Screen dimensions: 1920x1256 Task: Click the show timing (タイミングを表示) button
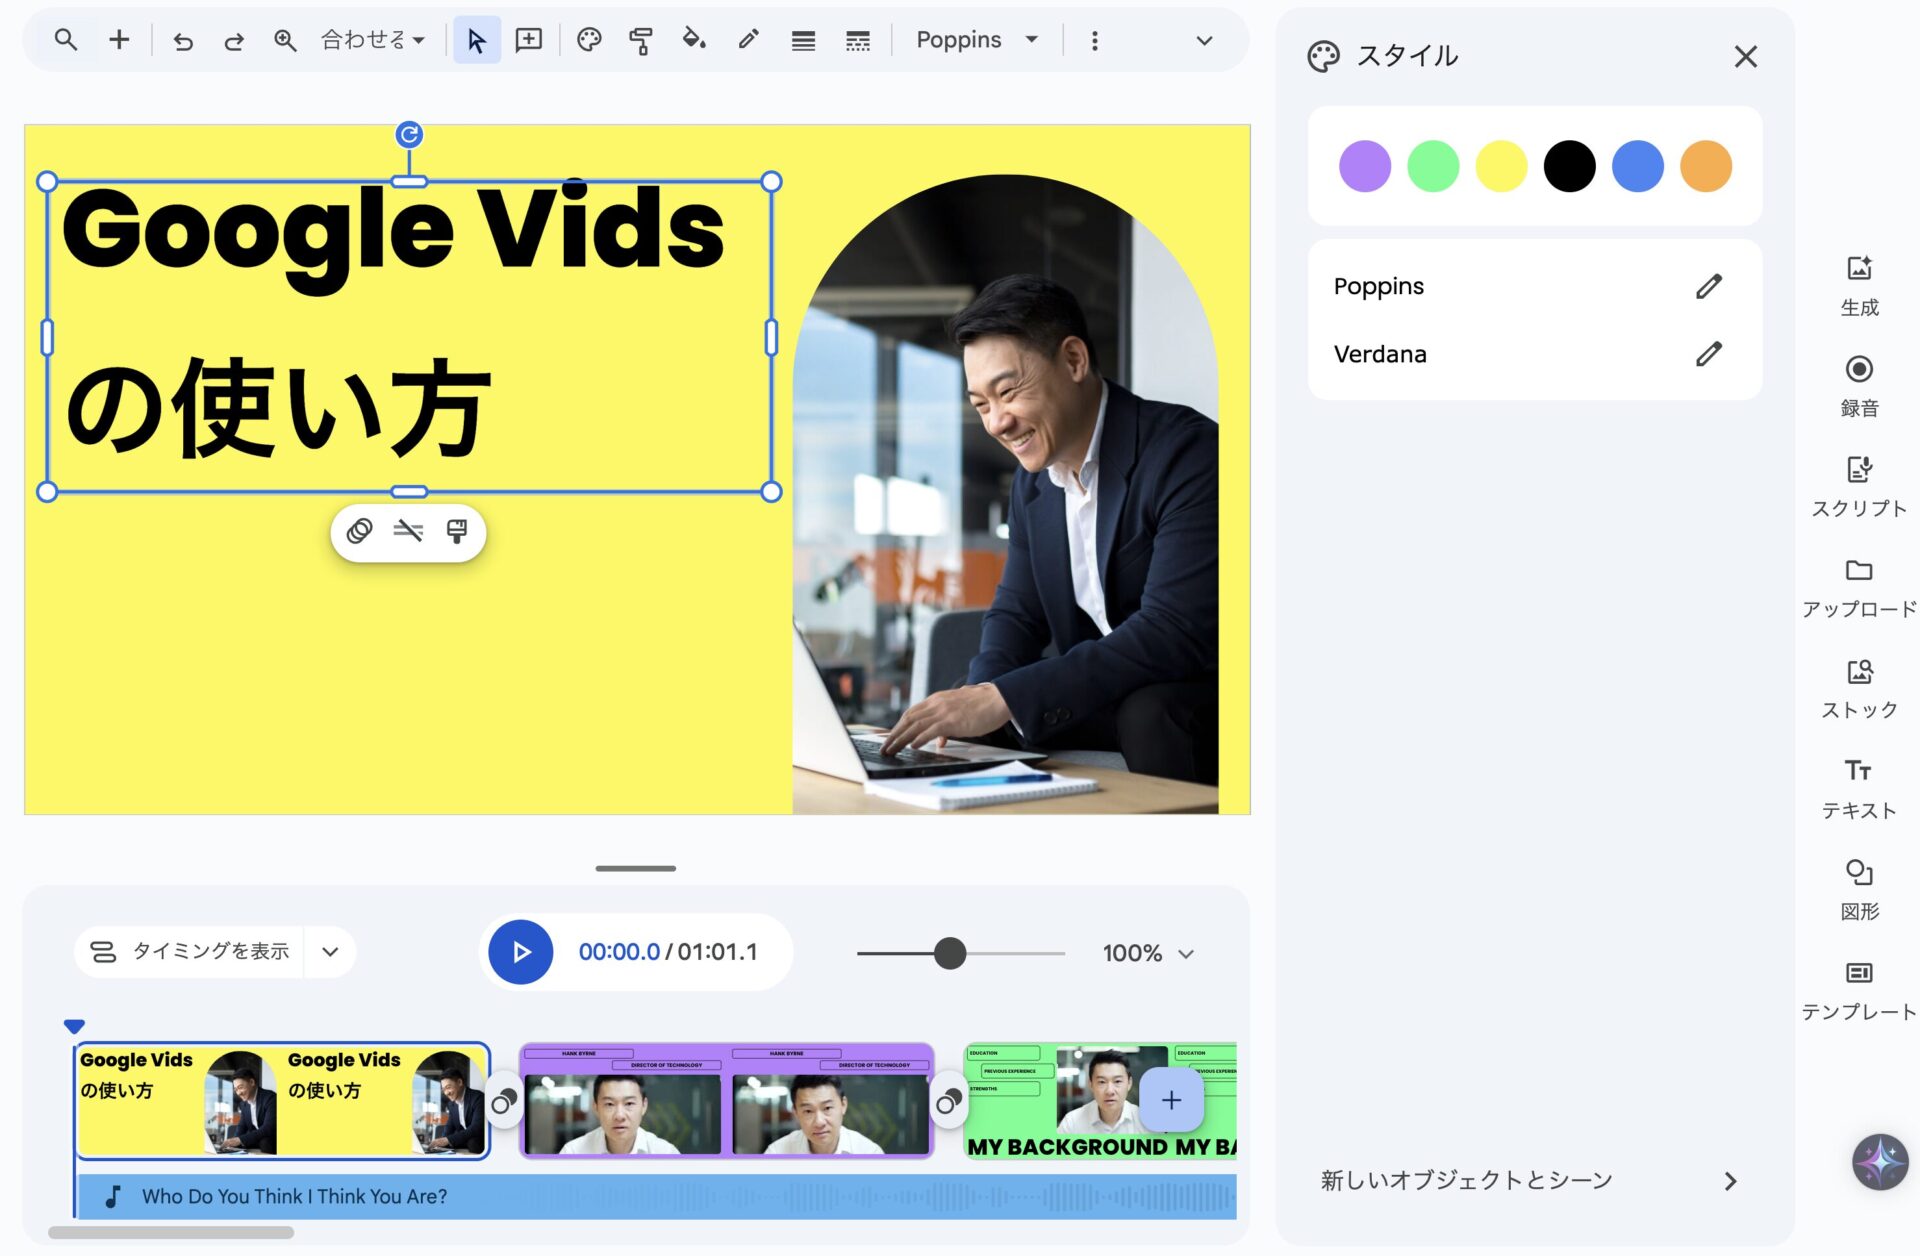pyautogui.click(x=190, y=951)
